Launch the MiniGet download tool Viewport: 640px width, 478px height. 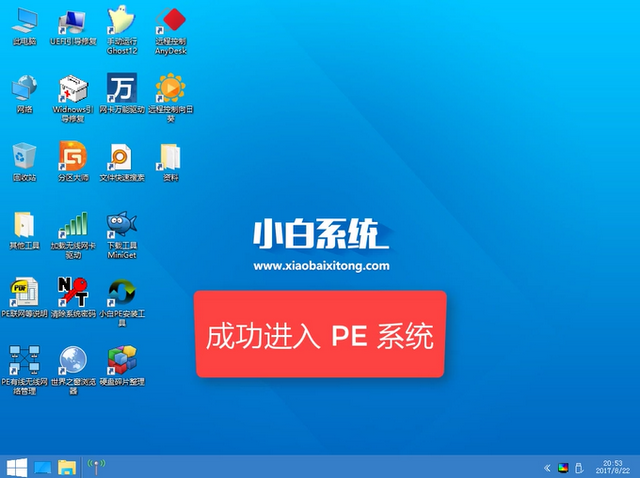[x=122, y=225]
